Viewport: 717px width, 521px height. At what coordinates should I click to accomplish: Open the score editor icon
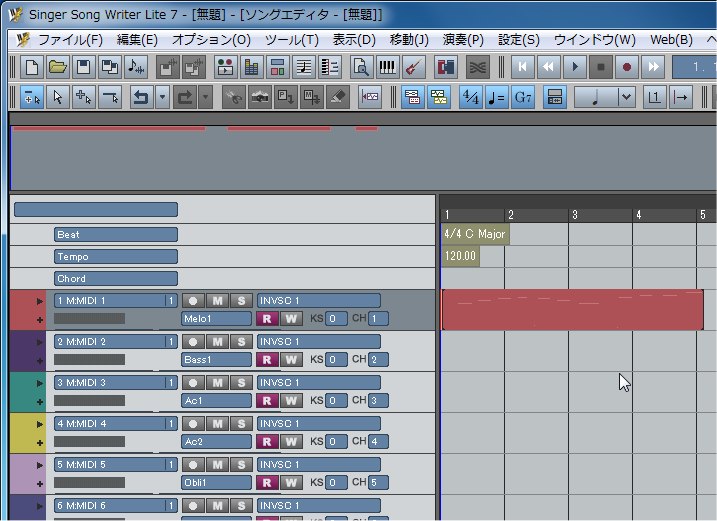[x=304, y=67]
